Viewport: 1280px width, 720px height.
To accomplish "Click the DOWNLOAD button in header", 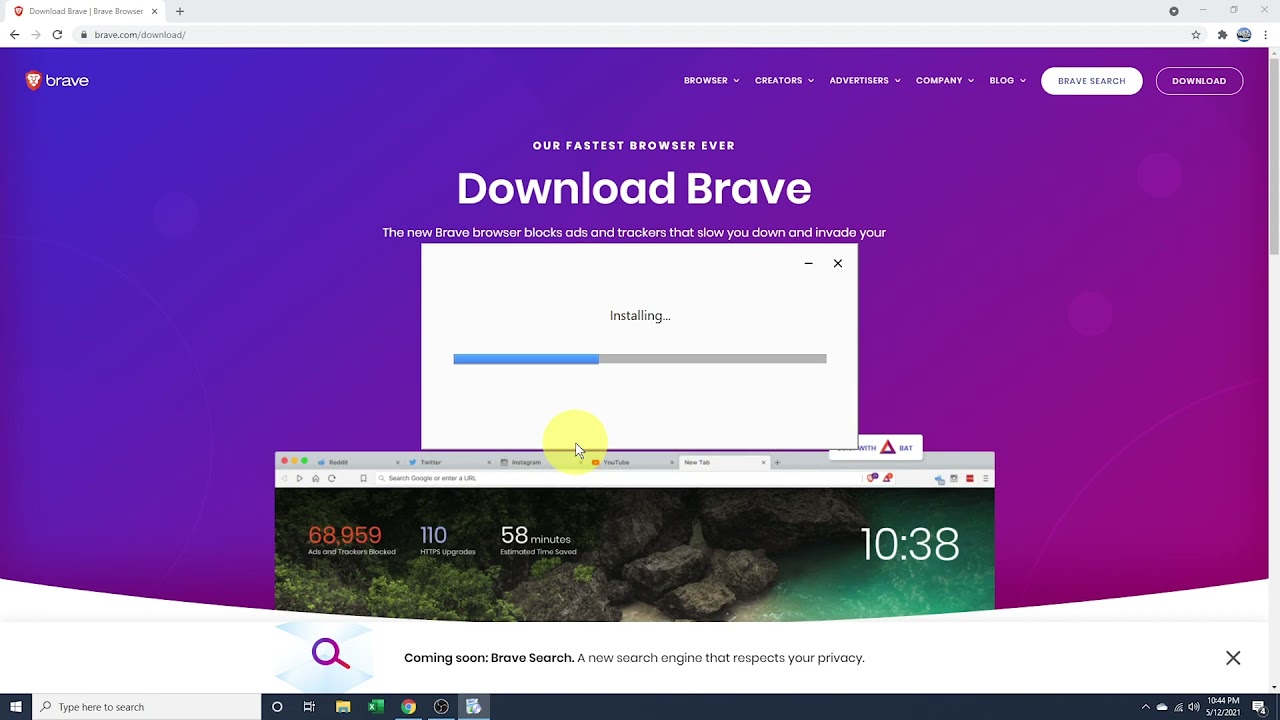I will click(x=1199, y=81).
